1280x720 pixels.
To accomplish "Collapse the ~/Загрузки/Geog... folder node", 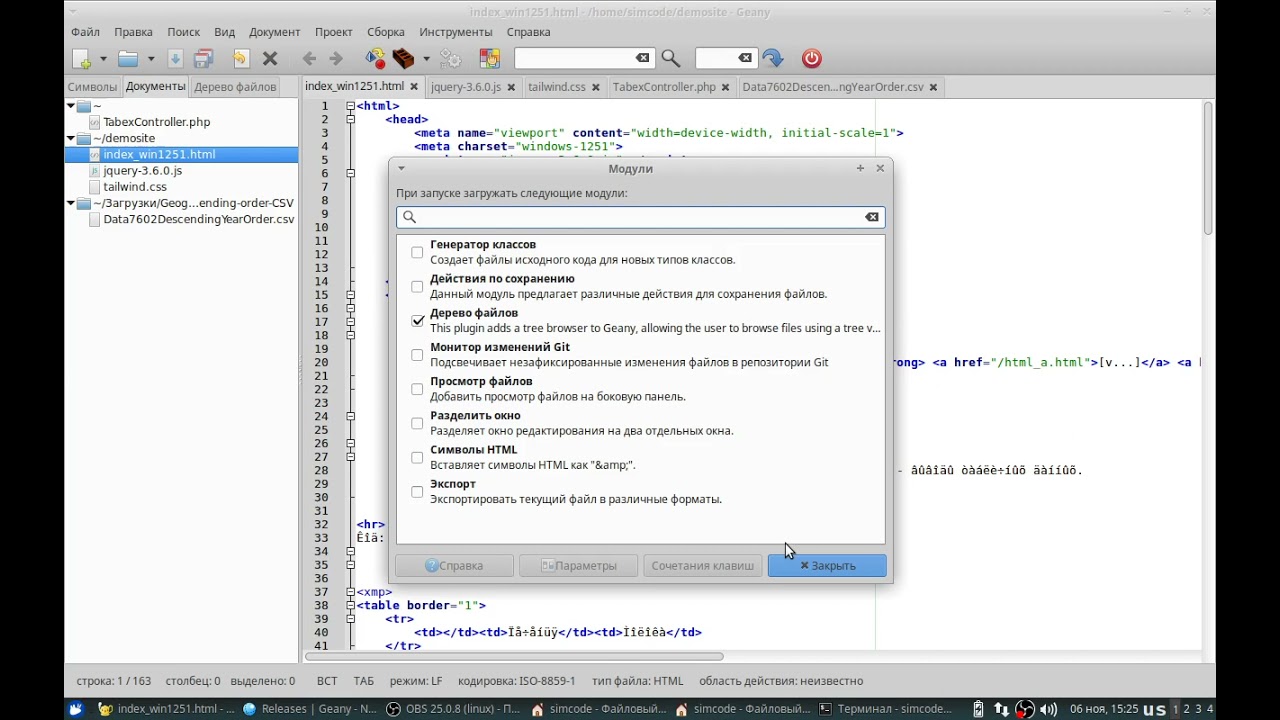I will click(x=71, y=203).
